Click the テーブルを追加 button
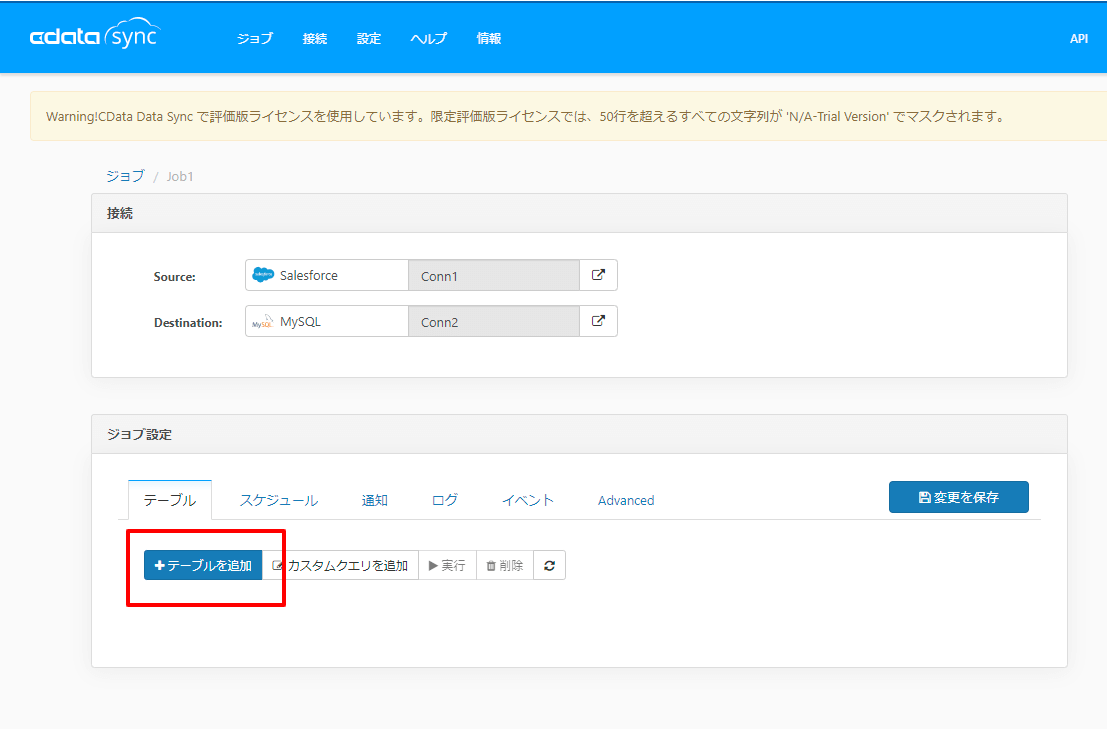The height and width of the screenshot is (730, 1108). click(203, 565)
